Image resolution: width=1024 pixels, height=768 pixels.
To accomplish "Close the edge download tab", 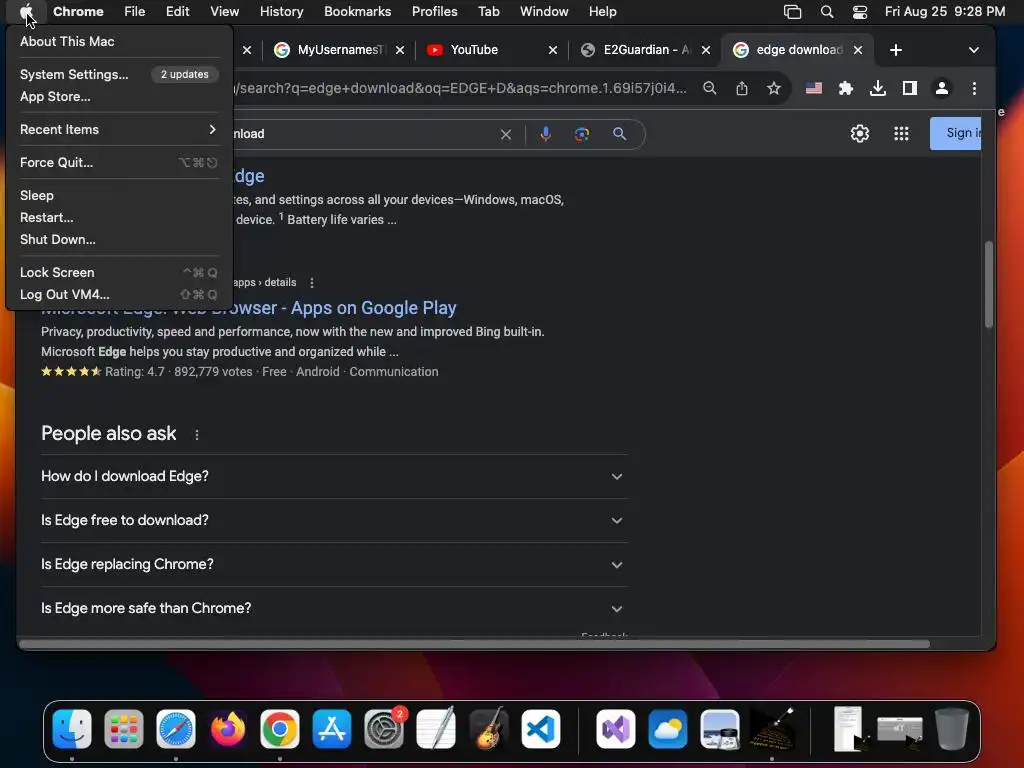I will (x=858, y=50).
